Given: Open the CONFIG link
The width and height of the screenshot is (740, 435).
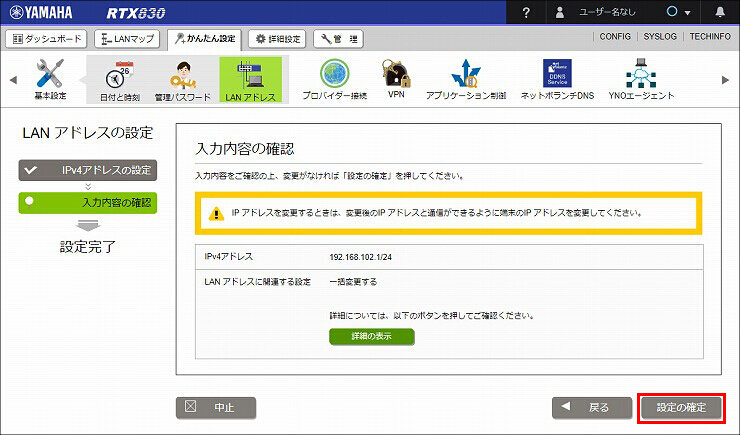Looking at the screenshot, I should 615,36.
